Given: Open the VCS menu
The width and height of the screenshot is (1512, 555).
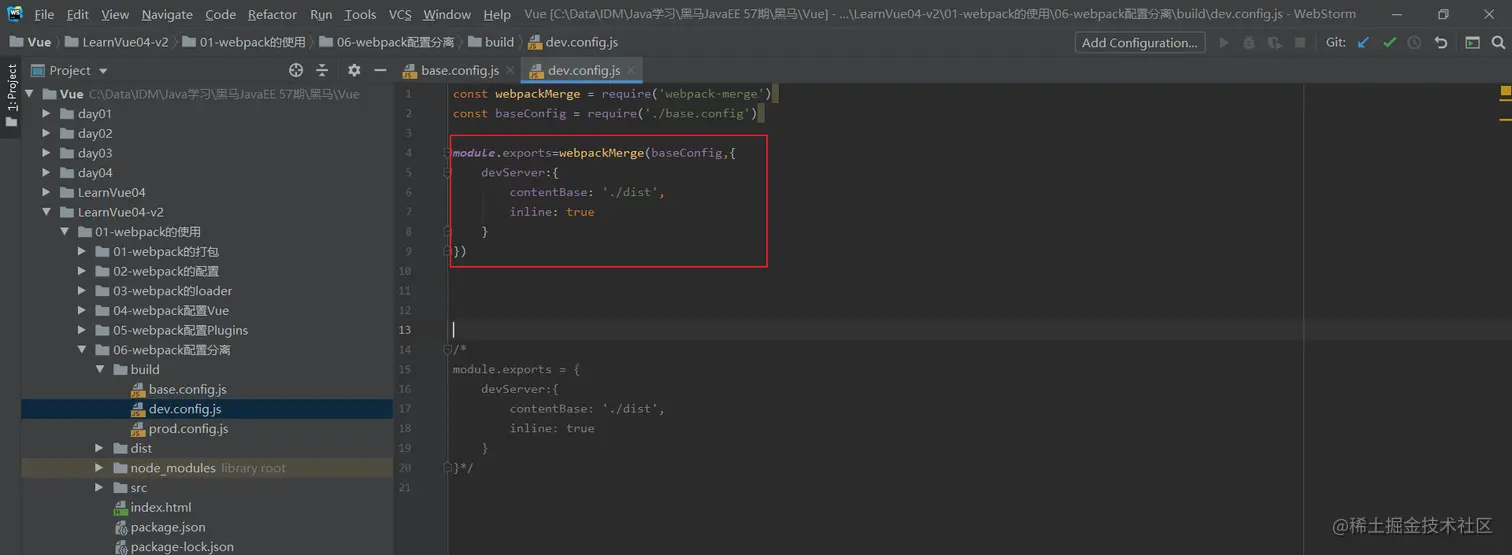Looking at the screenshot, I should [400, 14].
